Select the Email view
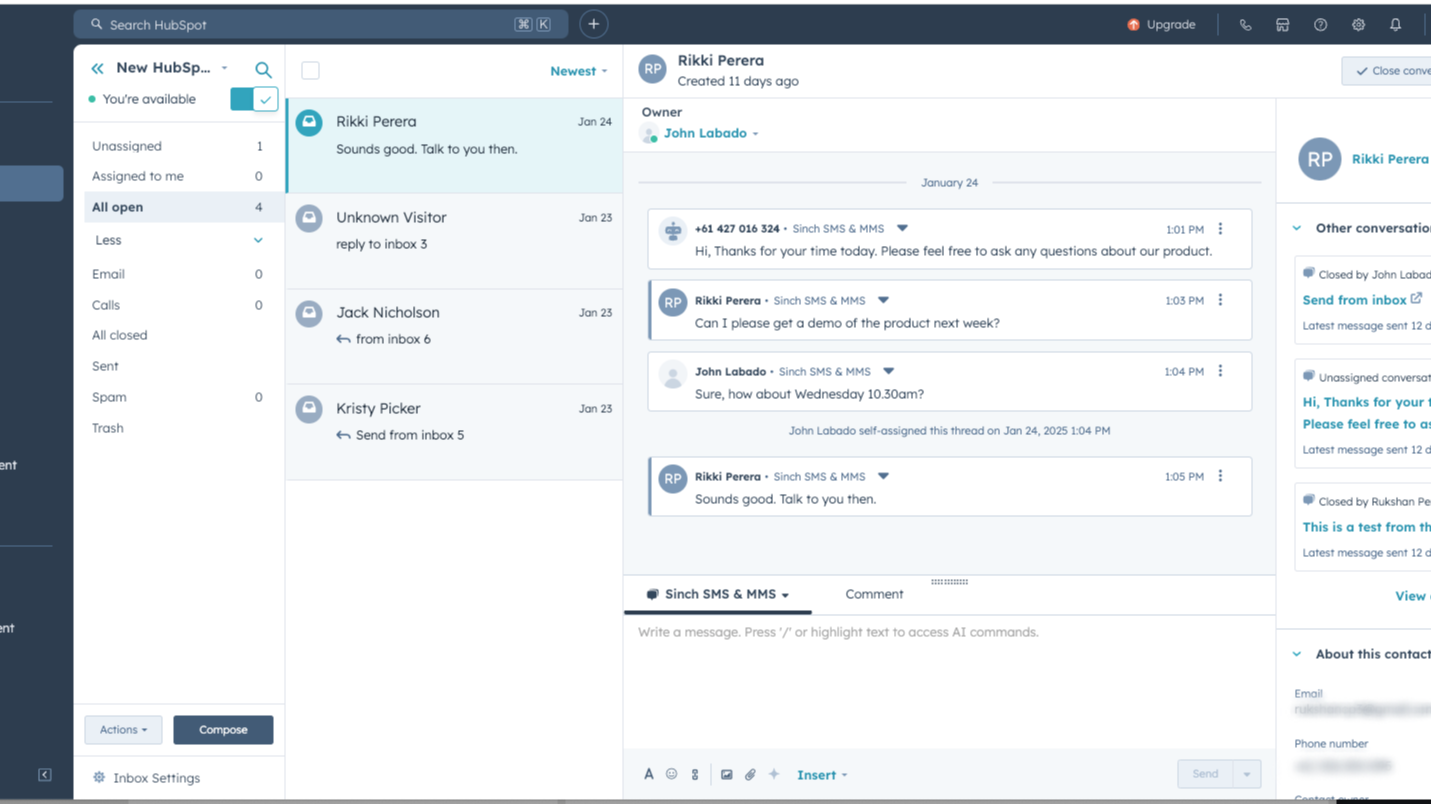Screen dimensions: 1431x805 click(x=178, y=274)
